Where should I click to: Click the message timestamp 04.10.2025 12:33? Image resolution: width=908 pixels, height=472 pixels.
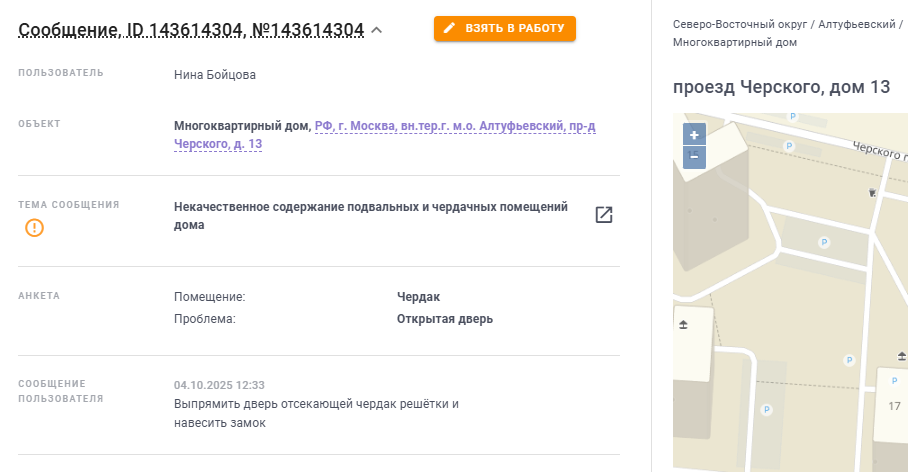coord(219,385)
